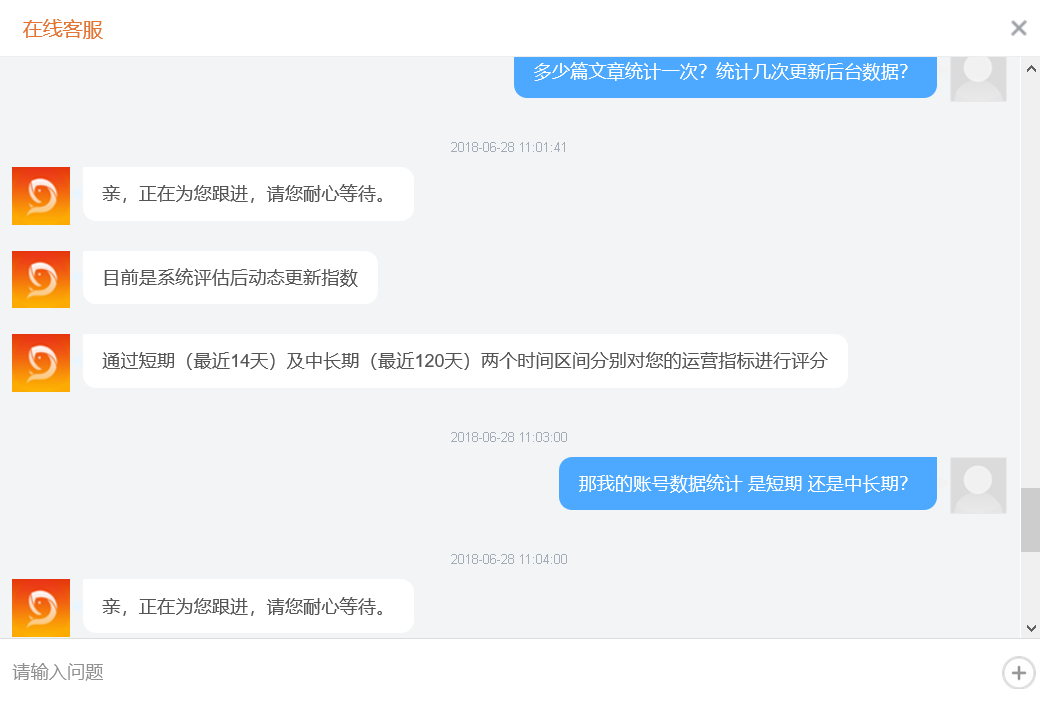Click agent avatar beside 通过短期（最近14天） message
Screen dimensions: 1040x702
(x=41, y=363)
